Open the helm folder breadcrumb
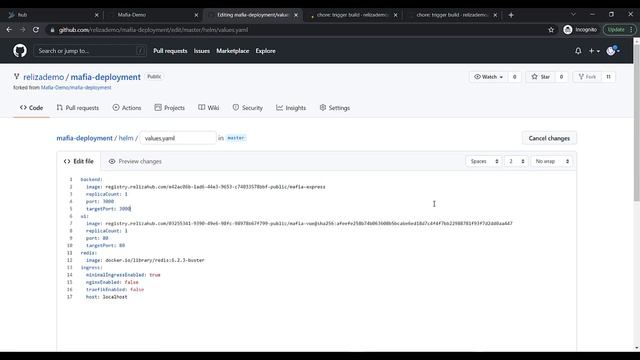The width and height of the screenshot is (640, 360). pos(126,138)
